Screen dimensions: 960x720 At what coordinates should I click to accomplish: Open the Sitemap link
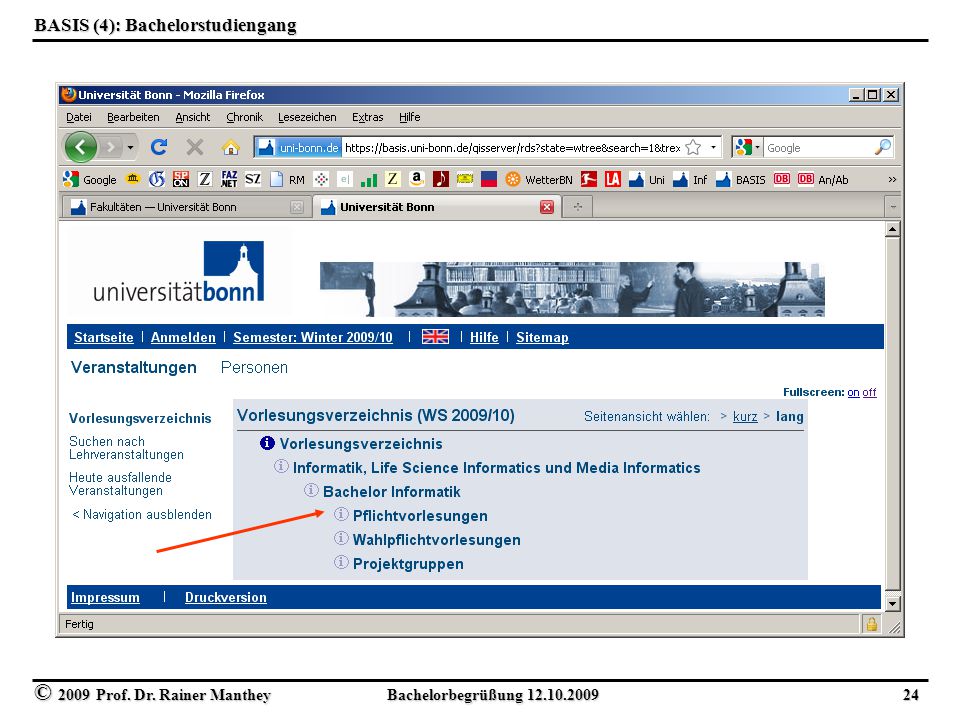click(x=542, y=337)
